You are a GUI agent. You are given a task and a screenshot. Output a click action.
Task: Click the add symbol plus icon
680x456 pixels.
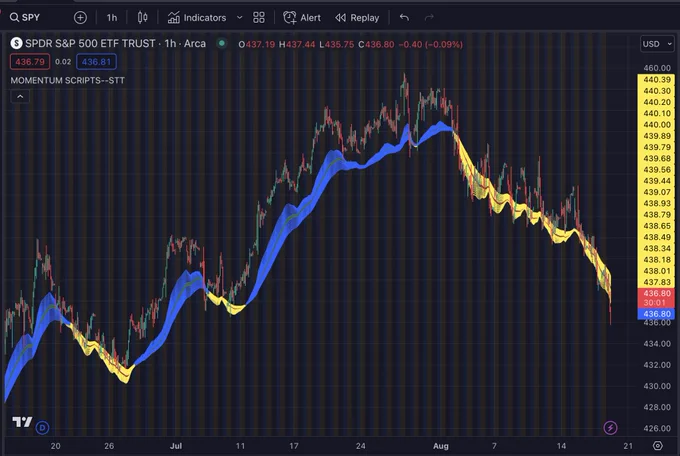[x=80, y=17]
